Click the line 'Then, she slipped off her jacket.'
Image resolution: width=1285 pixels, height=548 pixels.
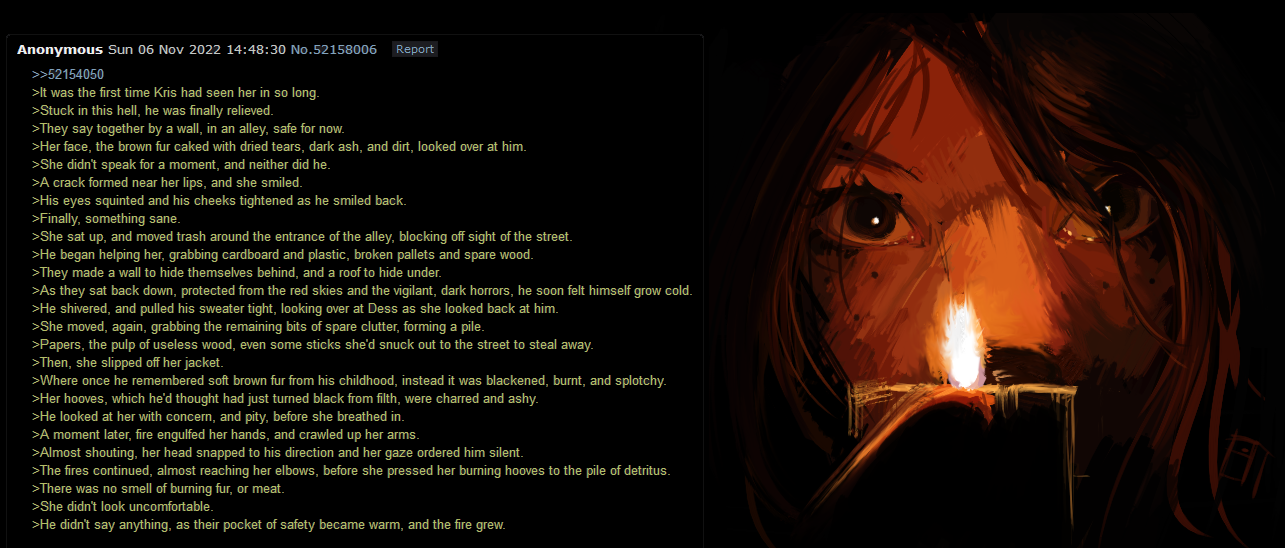point(128,363)
